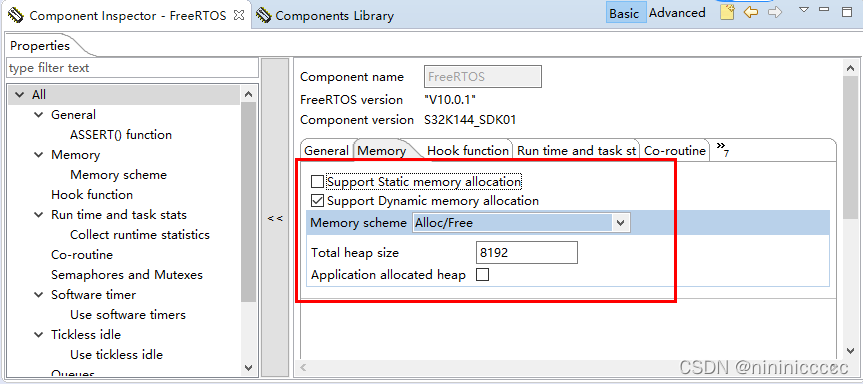The image size is (863, 384).
Task: Go forward with the right arrow icon
Action: (775, 13)
